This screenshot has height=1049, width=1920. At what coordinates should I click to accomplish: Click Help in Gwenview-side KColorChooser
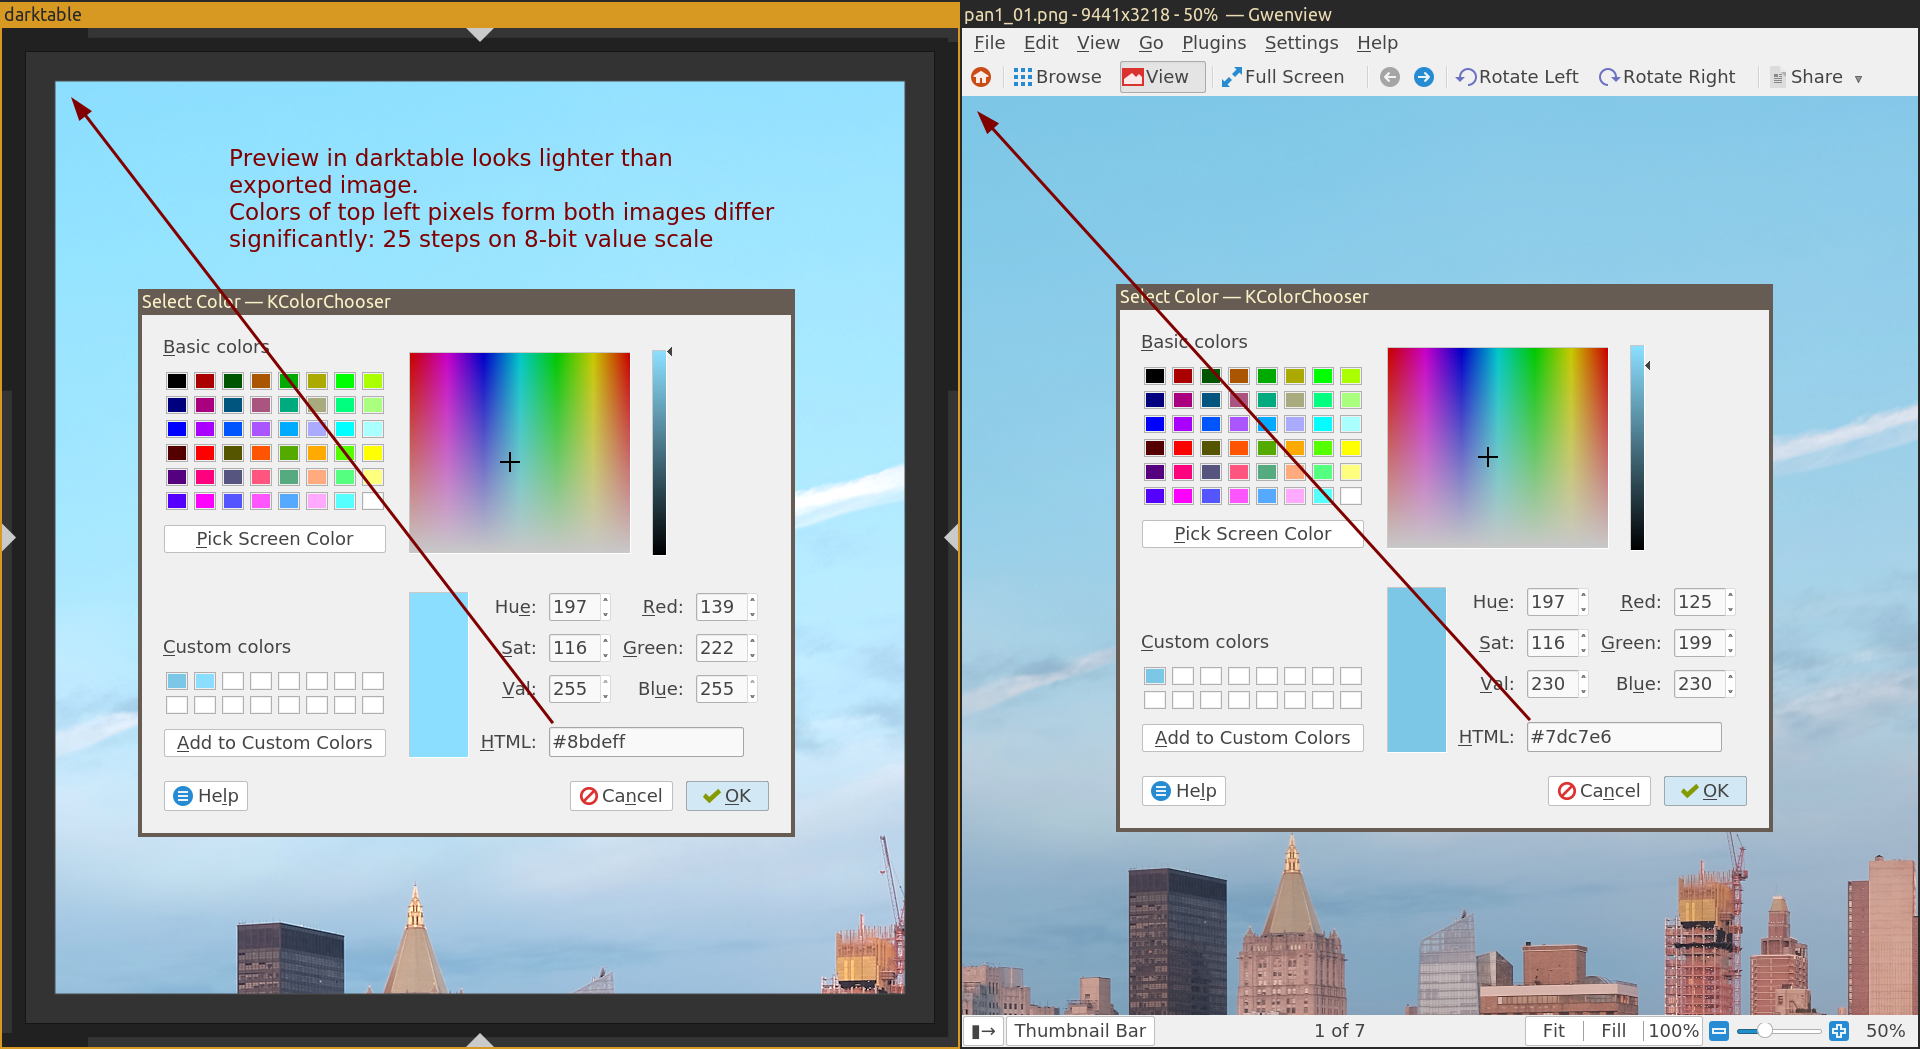pos(1184,791)
